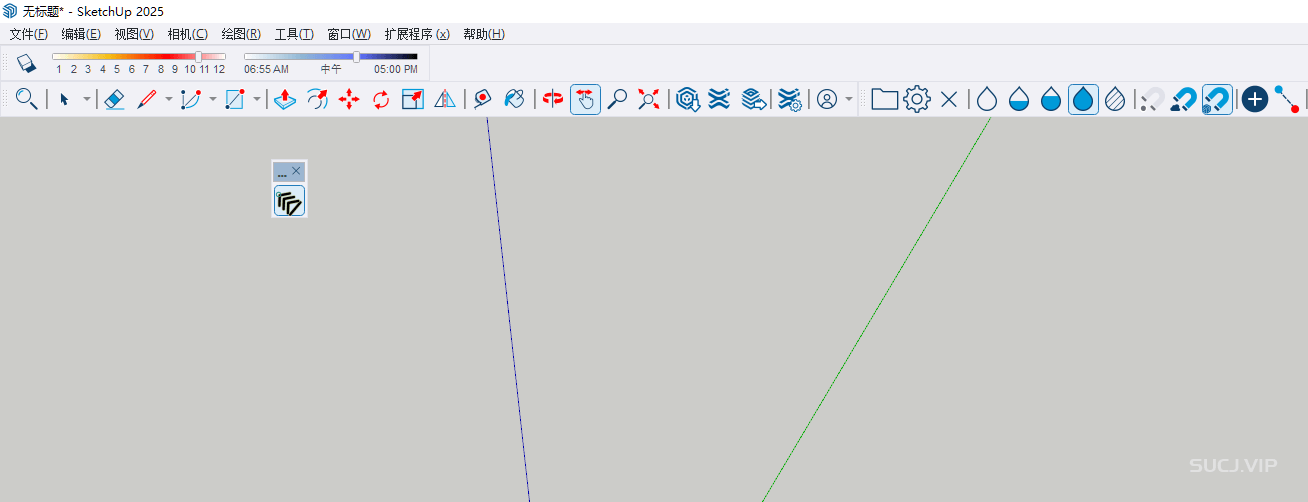Activate the Tape Measure tool
Screen dimensions: 1308x502
coord(483,99)
